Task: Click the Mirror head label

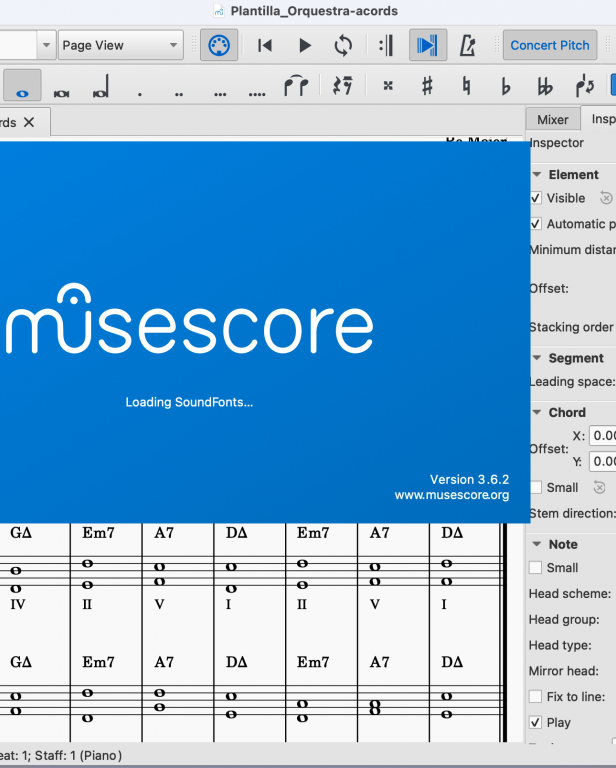Action: tap(564, 671)
